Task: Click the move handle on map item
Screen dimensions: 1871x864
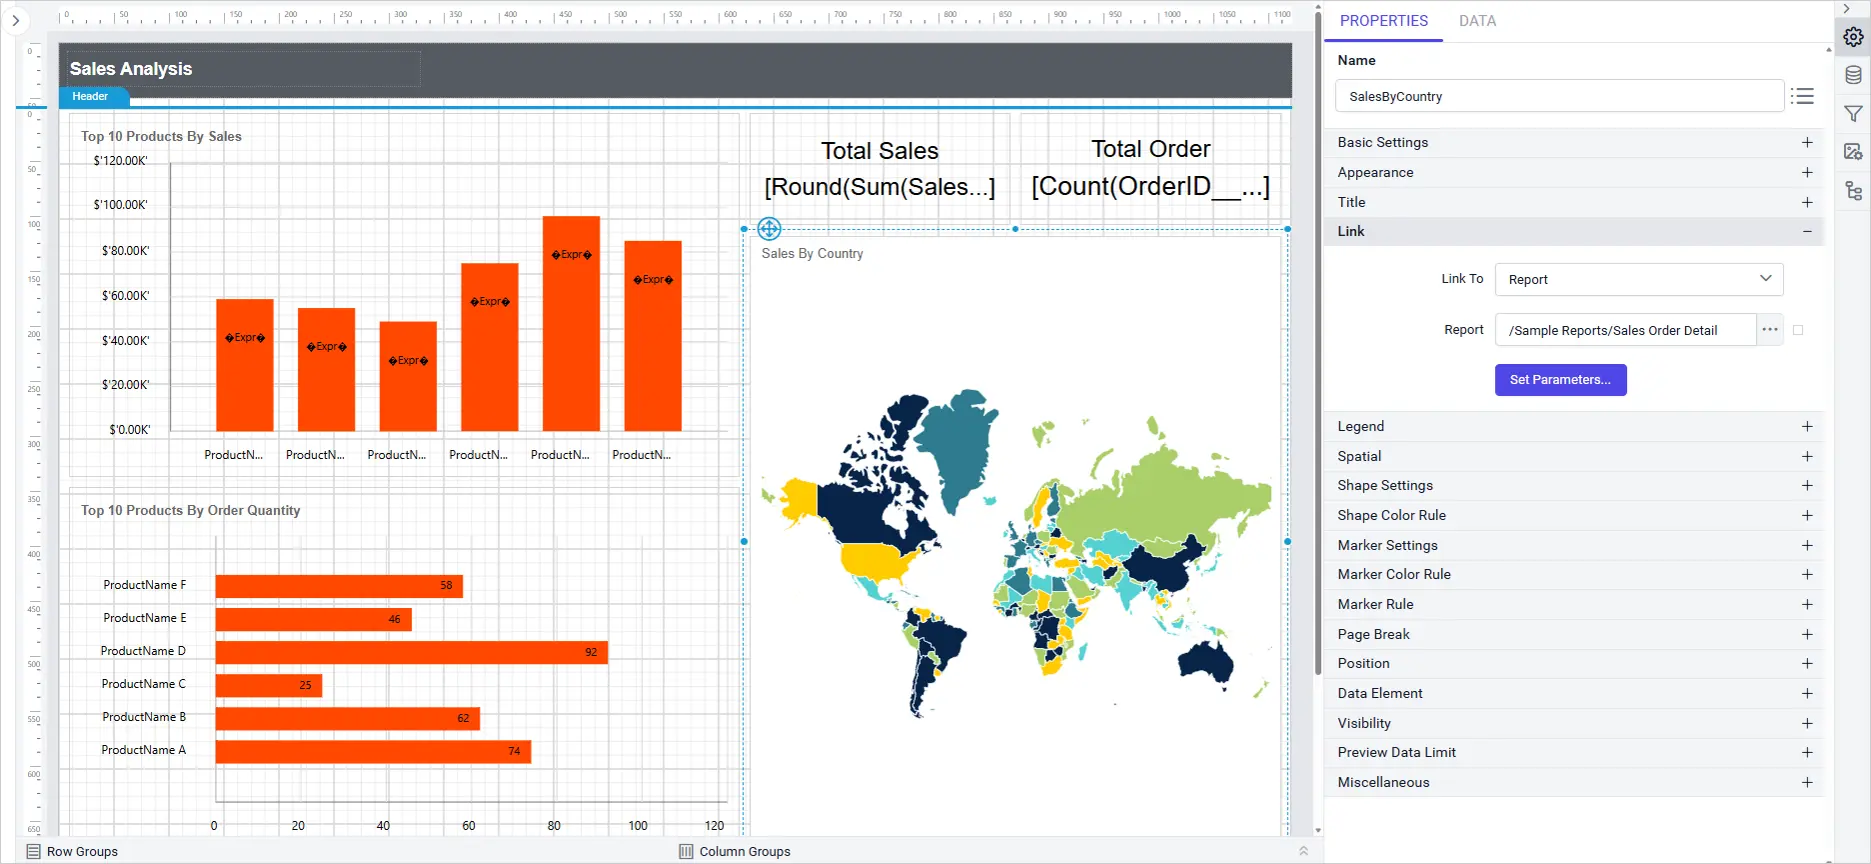Action: coord(769,229)
